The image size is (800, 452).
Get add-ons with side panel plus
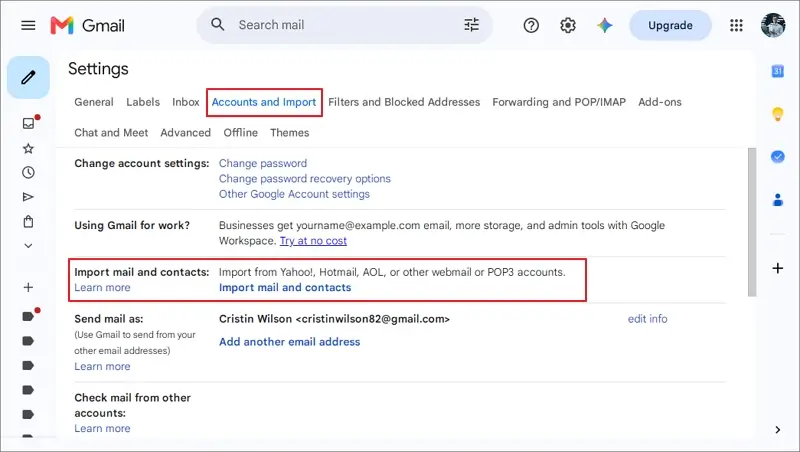[x=778, y=268]
